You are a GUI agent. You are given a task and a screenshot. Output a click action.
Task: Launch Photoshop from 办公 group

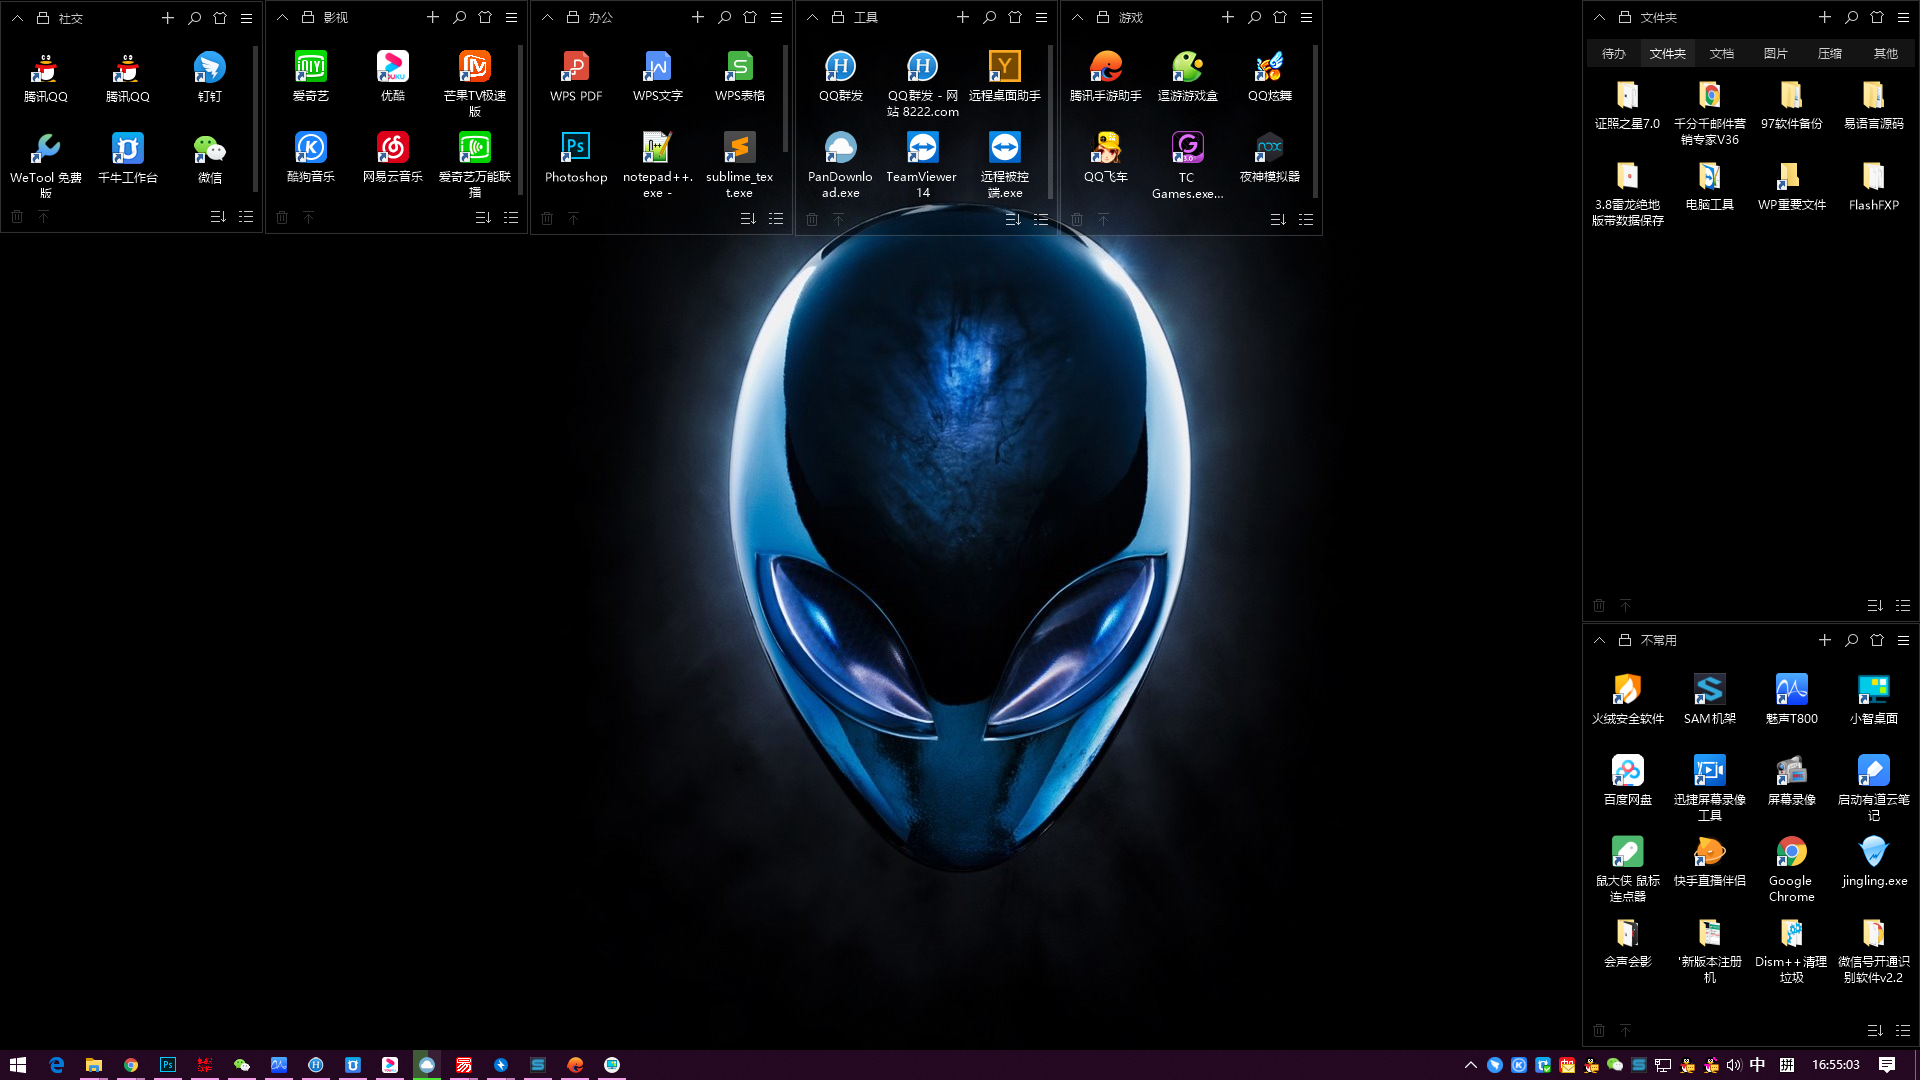point(575,157)
